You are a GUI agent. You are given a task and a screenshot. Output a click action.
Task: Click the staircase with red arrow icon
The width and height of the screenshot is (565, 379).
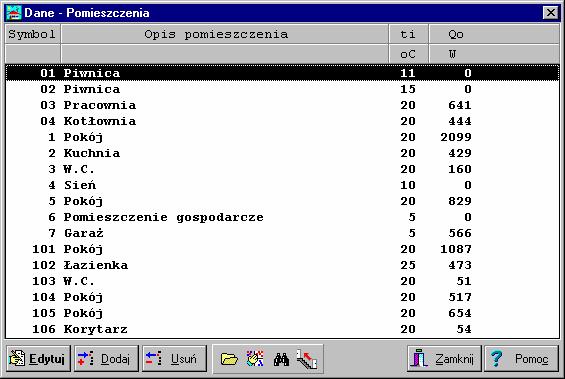pos(307,359)
